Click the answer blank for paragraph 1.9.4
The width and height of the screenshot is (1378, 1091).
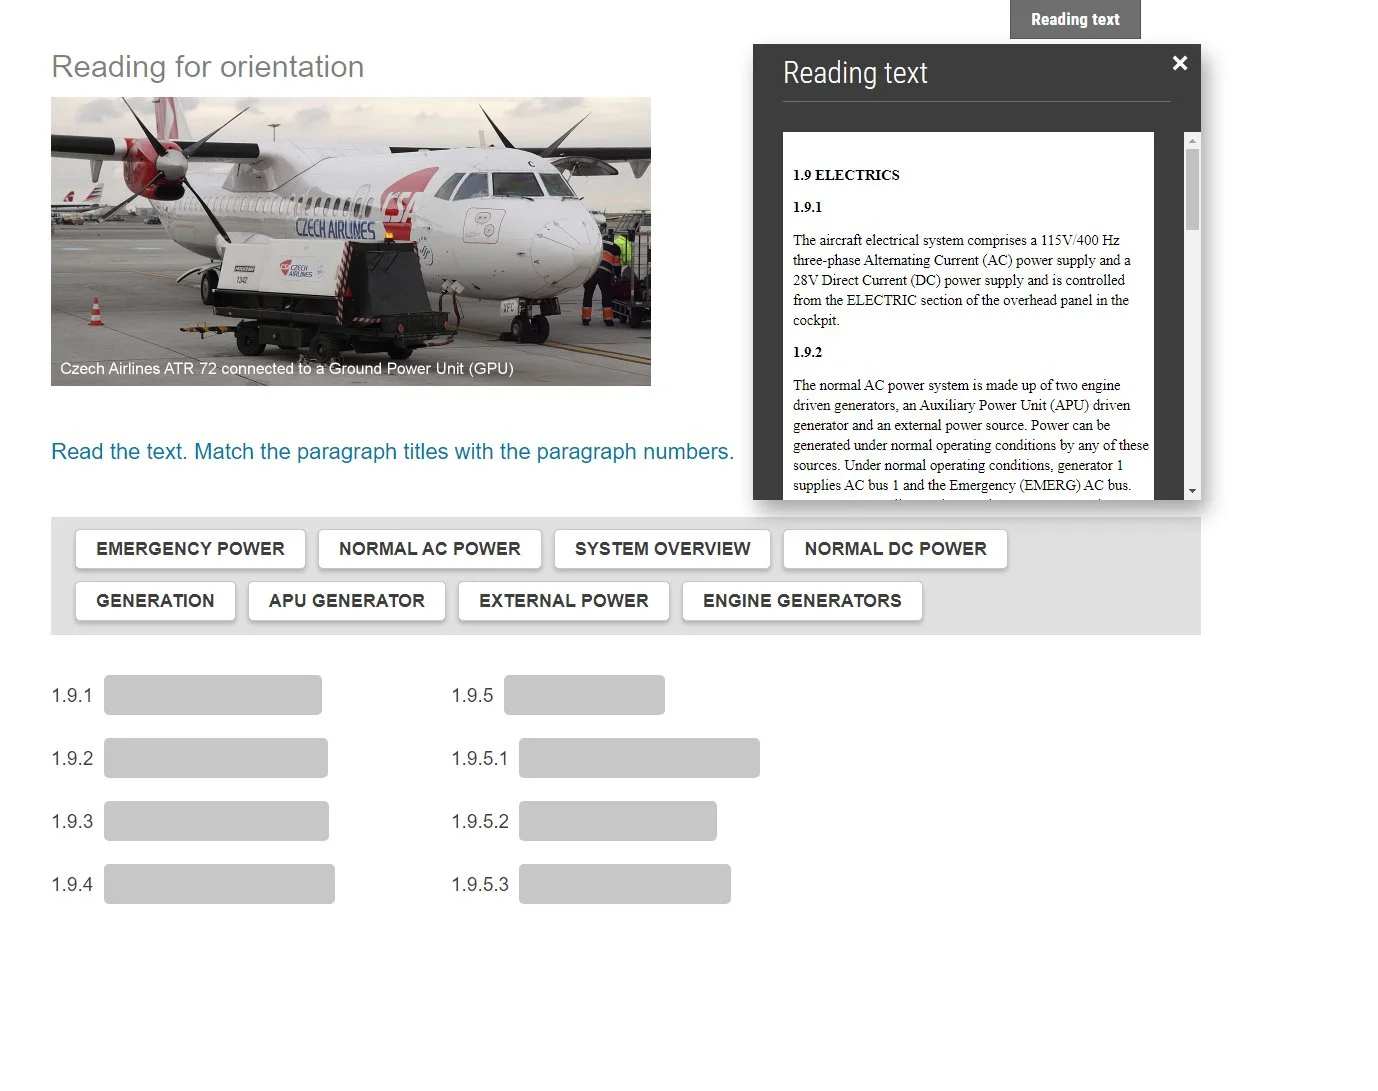(219, 883)
